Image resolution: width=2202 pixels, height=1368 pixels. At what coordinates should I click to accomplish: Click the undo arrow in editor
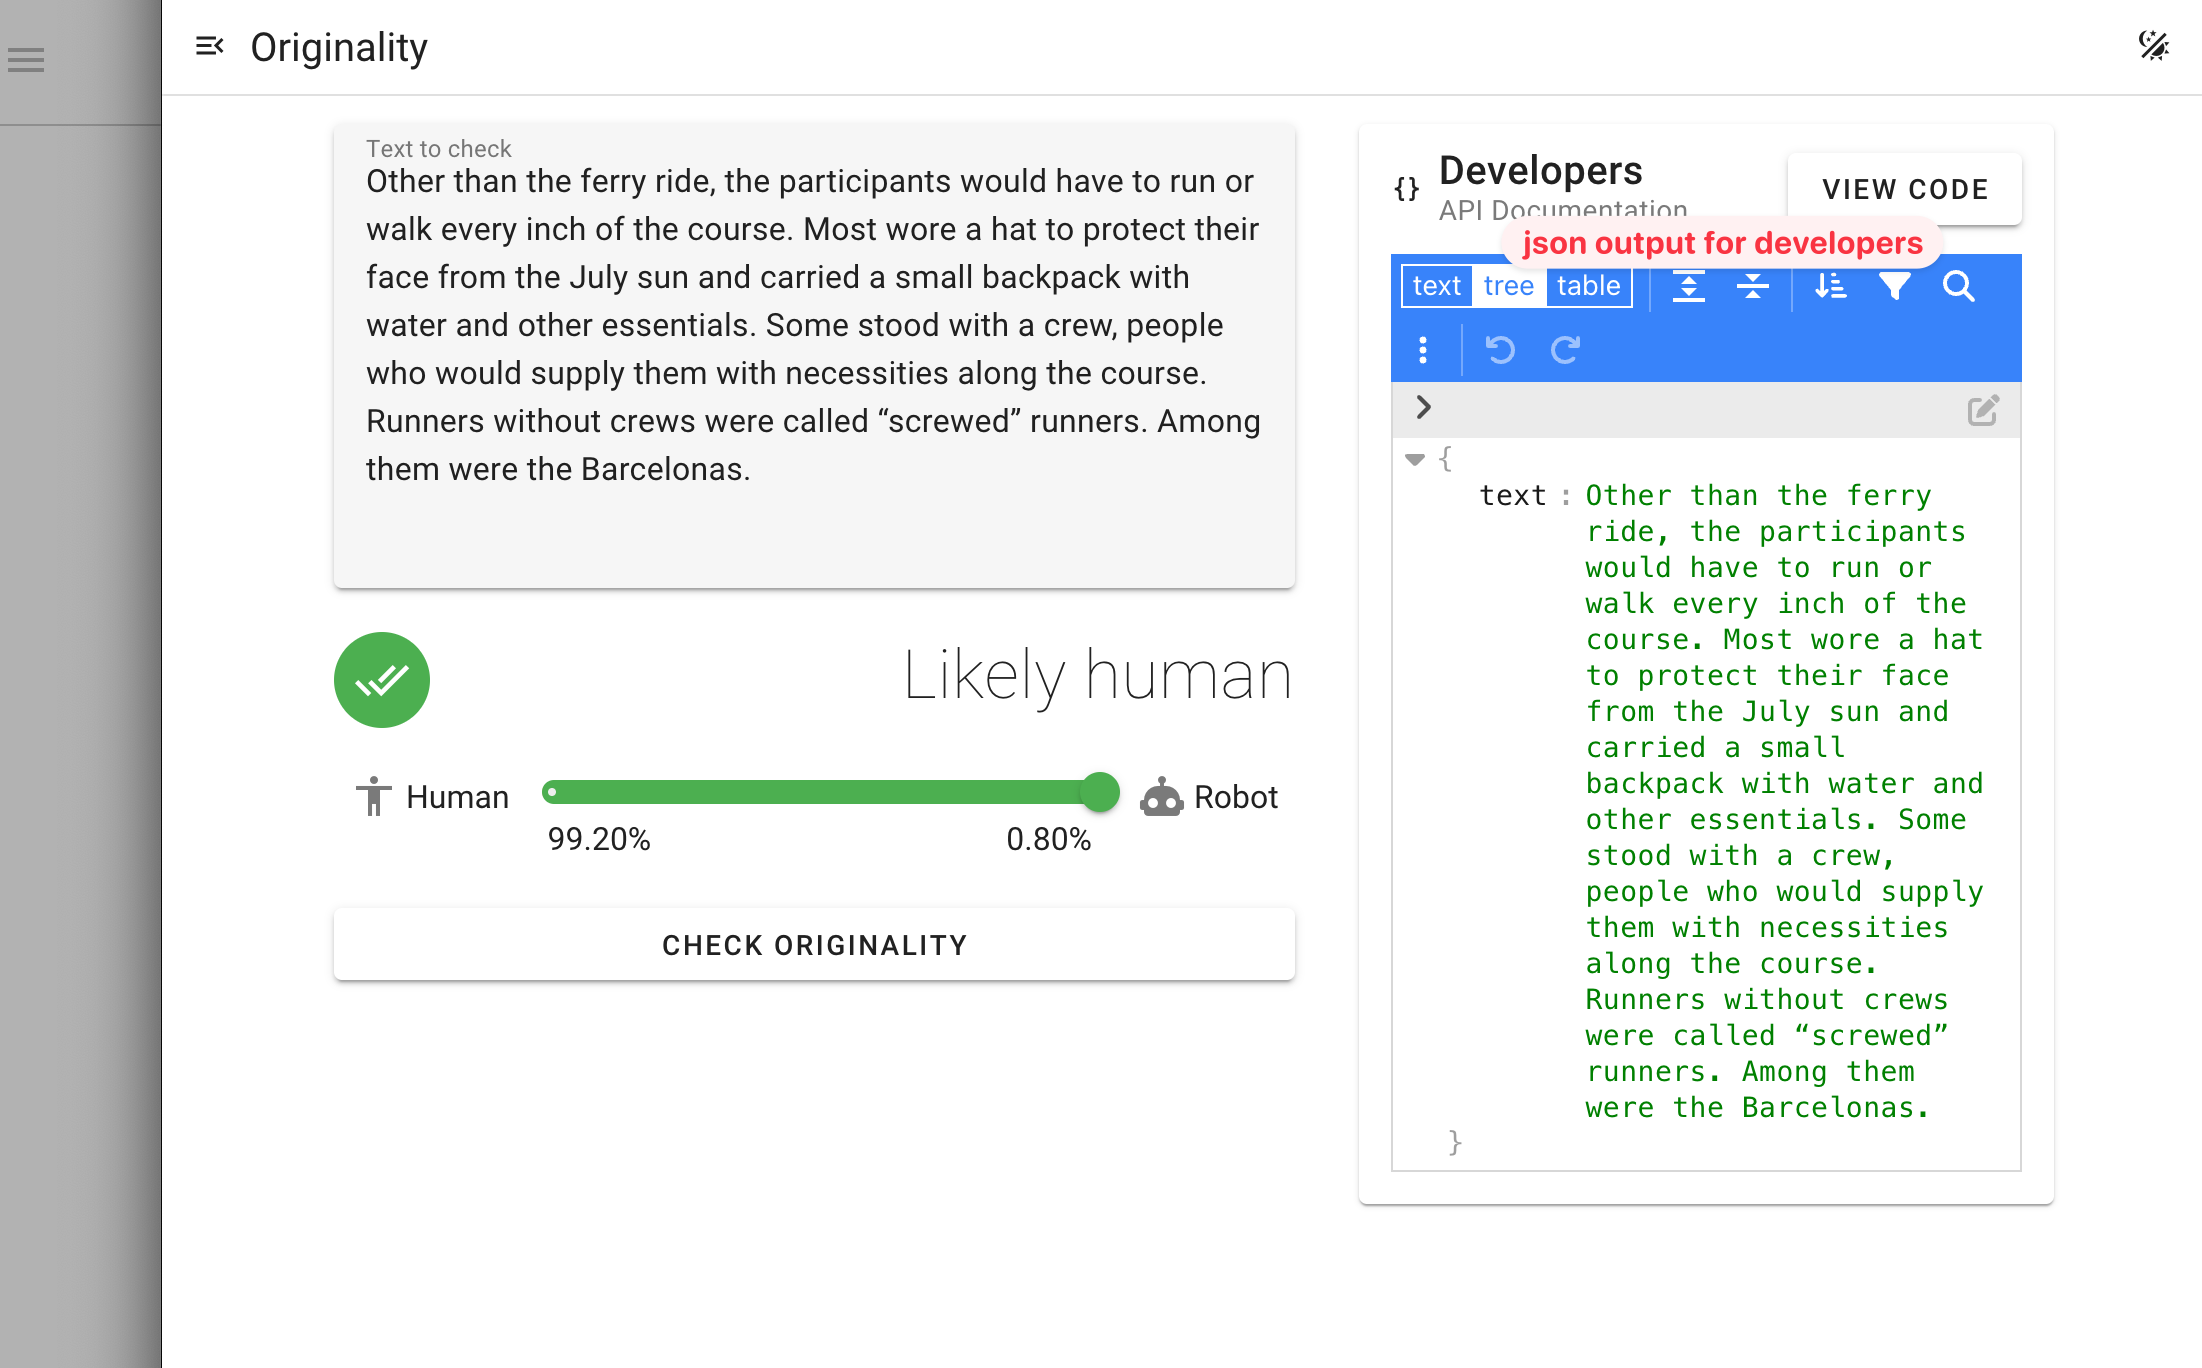1500,350
